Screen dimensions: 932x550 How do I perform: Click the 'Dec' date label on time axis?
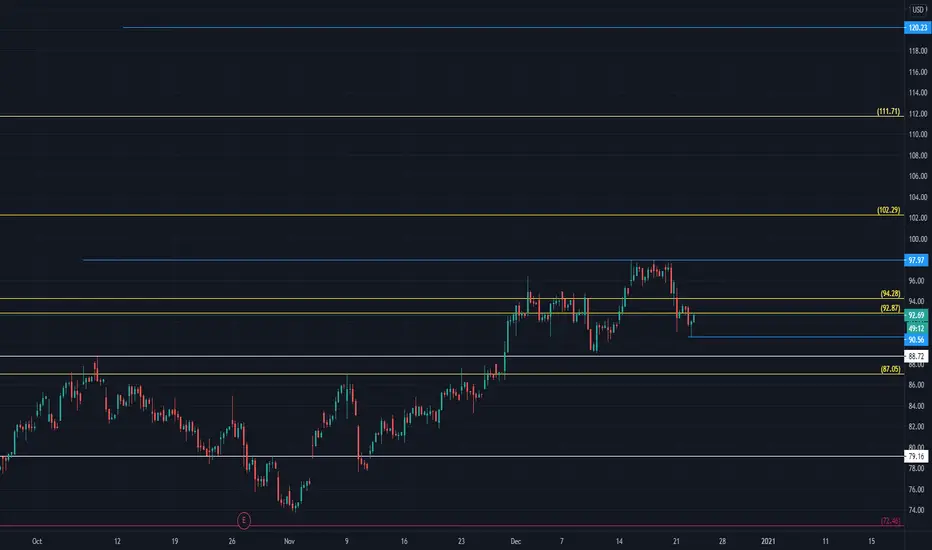tap(515, 541)
